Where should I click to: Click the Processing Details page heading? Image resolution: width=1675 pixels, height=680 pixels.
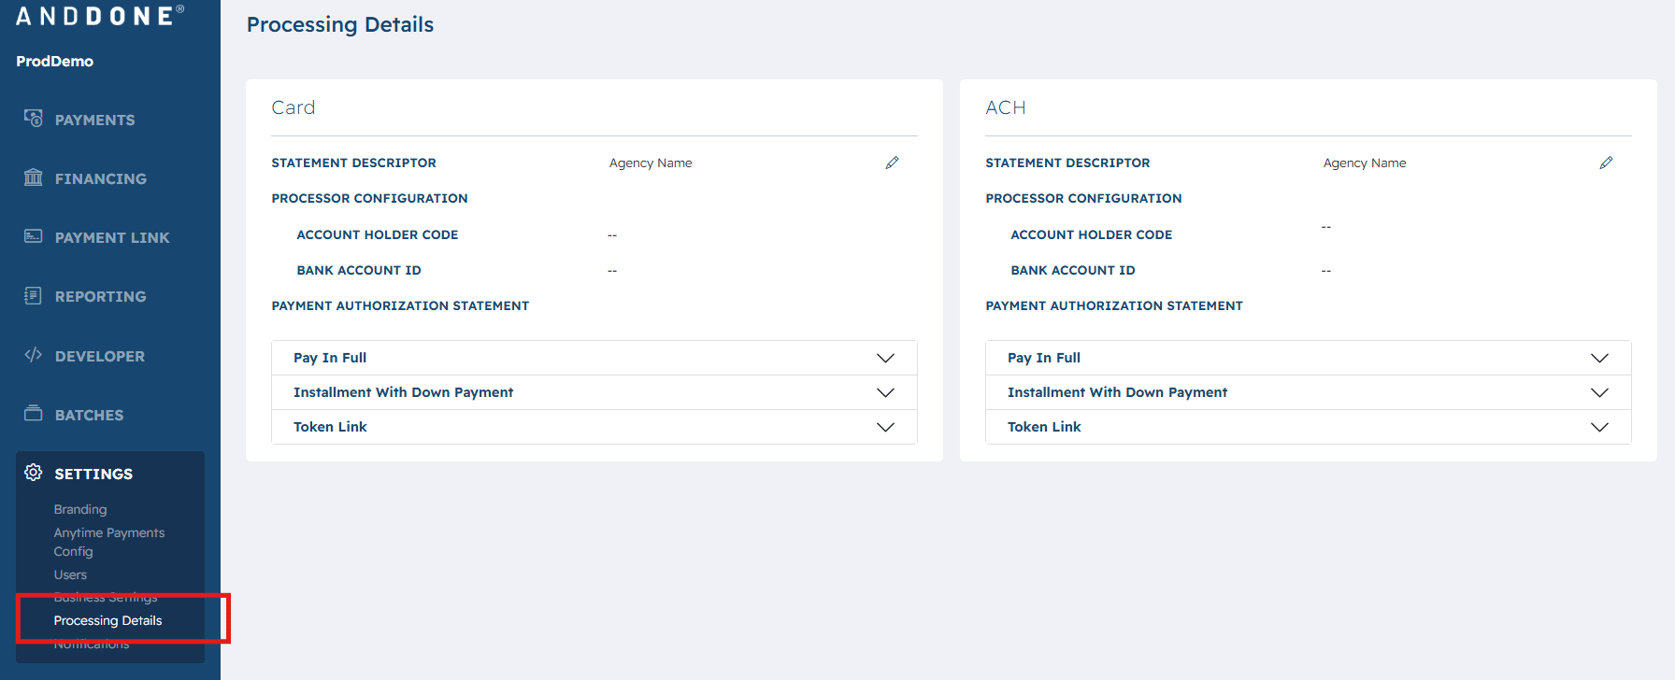(x=340, y=25)
